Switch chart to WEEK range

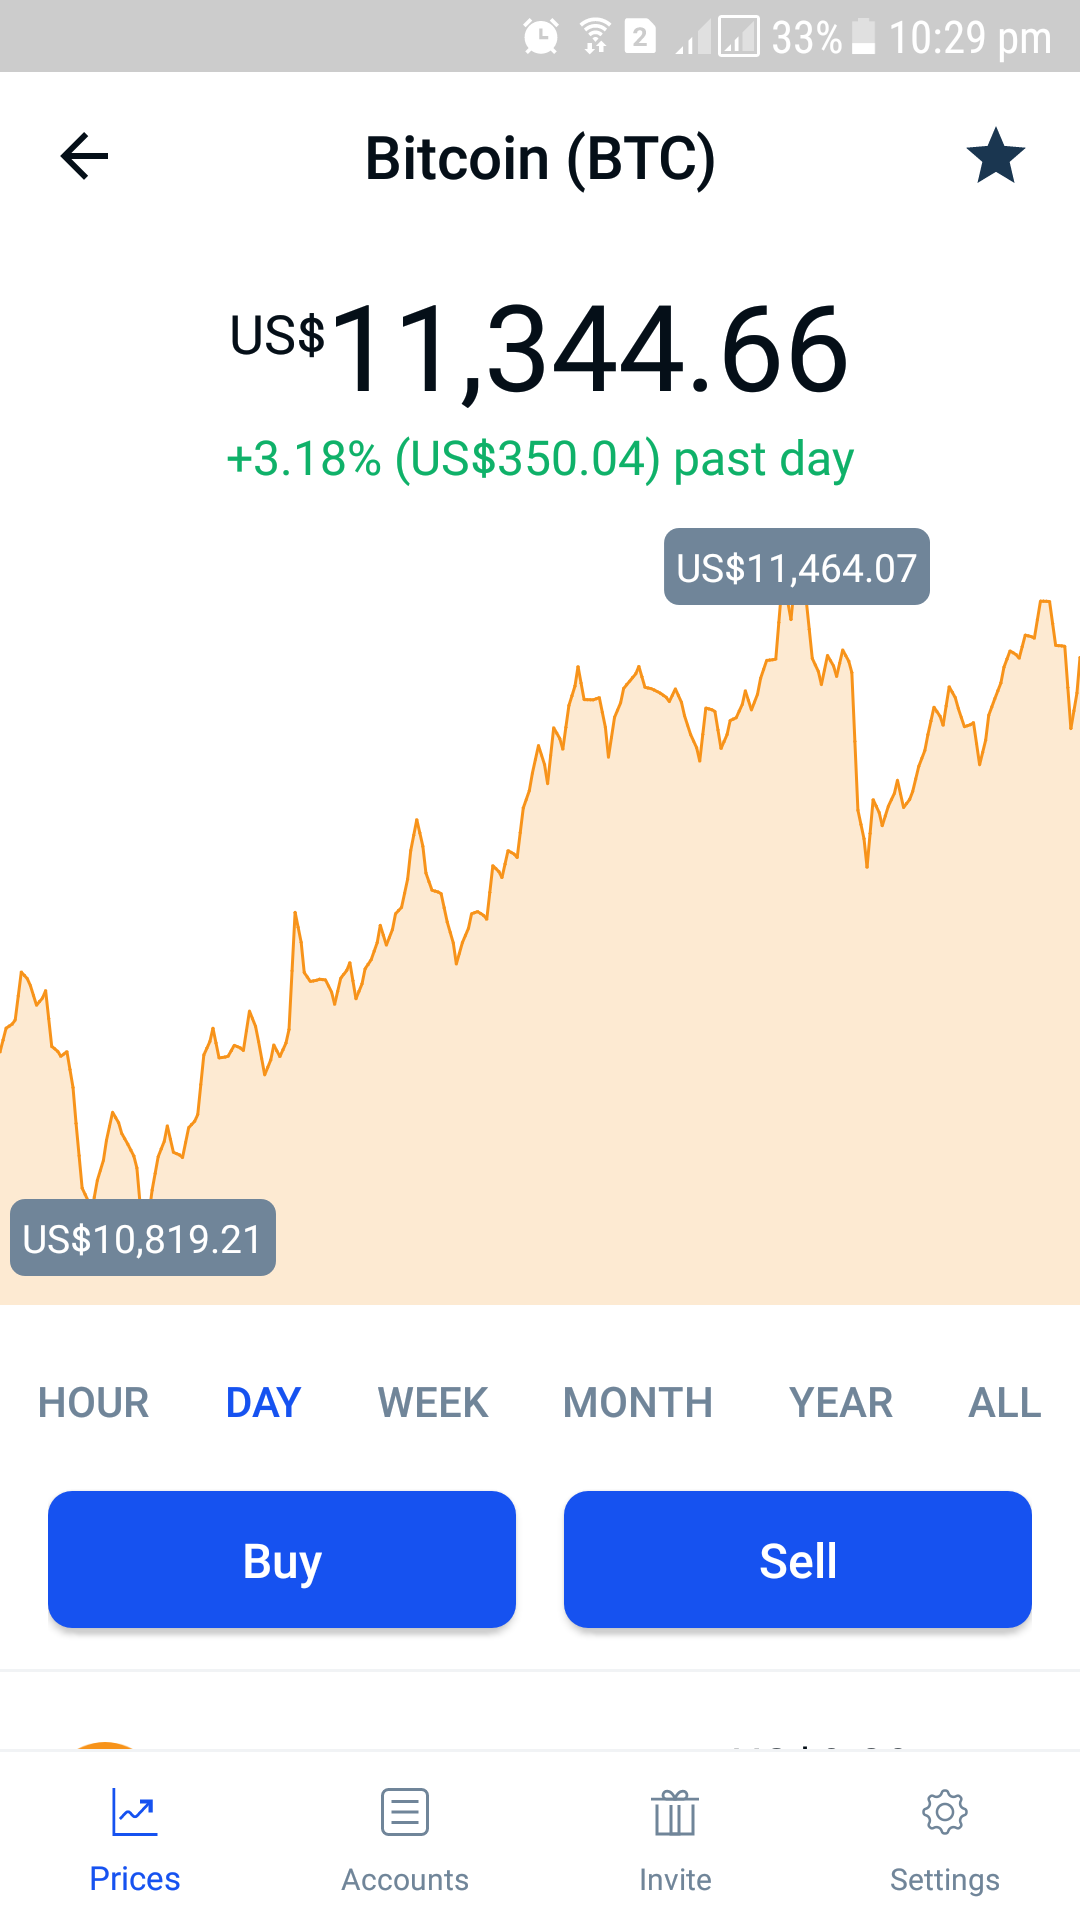[433, 1403]
